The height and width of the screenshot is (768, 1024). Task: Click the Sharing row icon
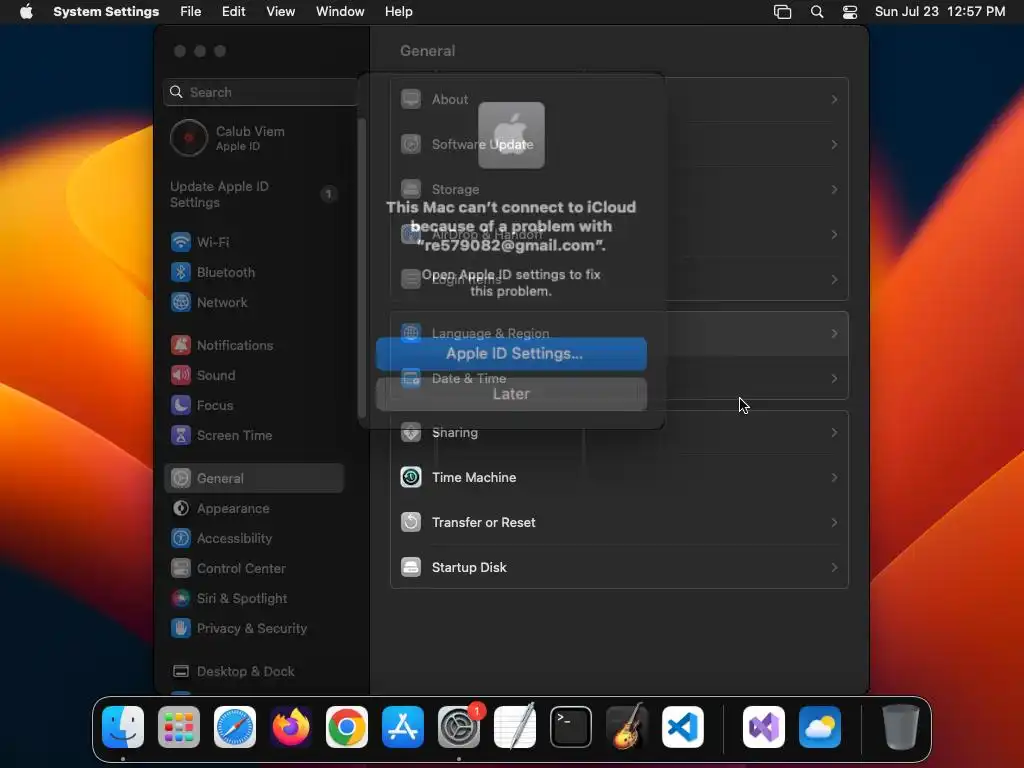[x=411, y=432]
